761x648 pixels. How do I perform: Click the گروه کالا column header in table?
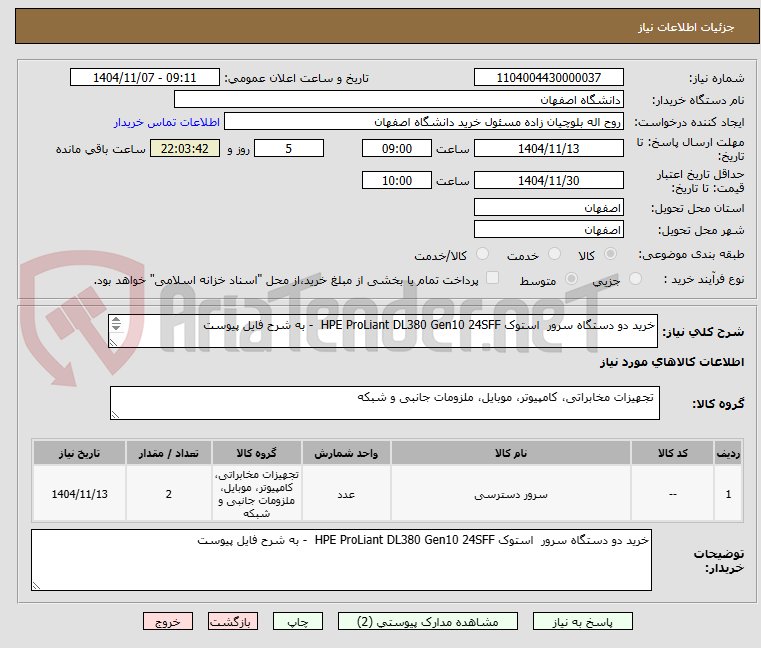257,453
